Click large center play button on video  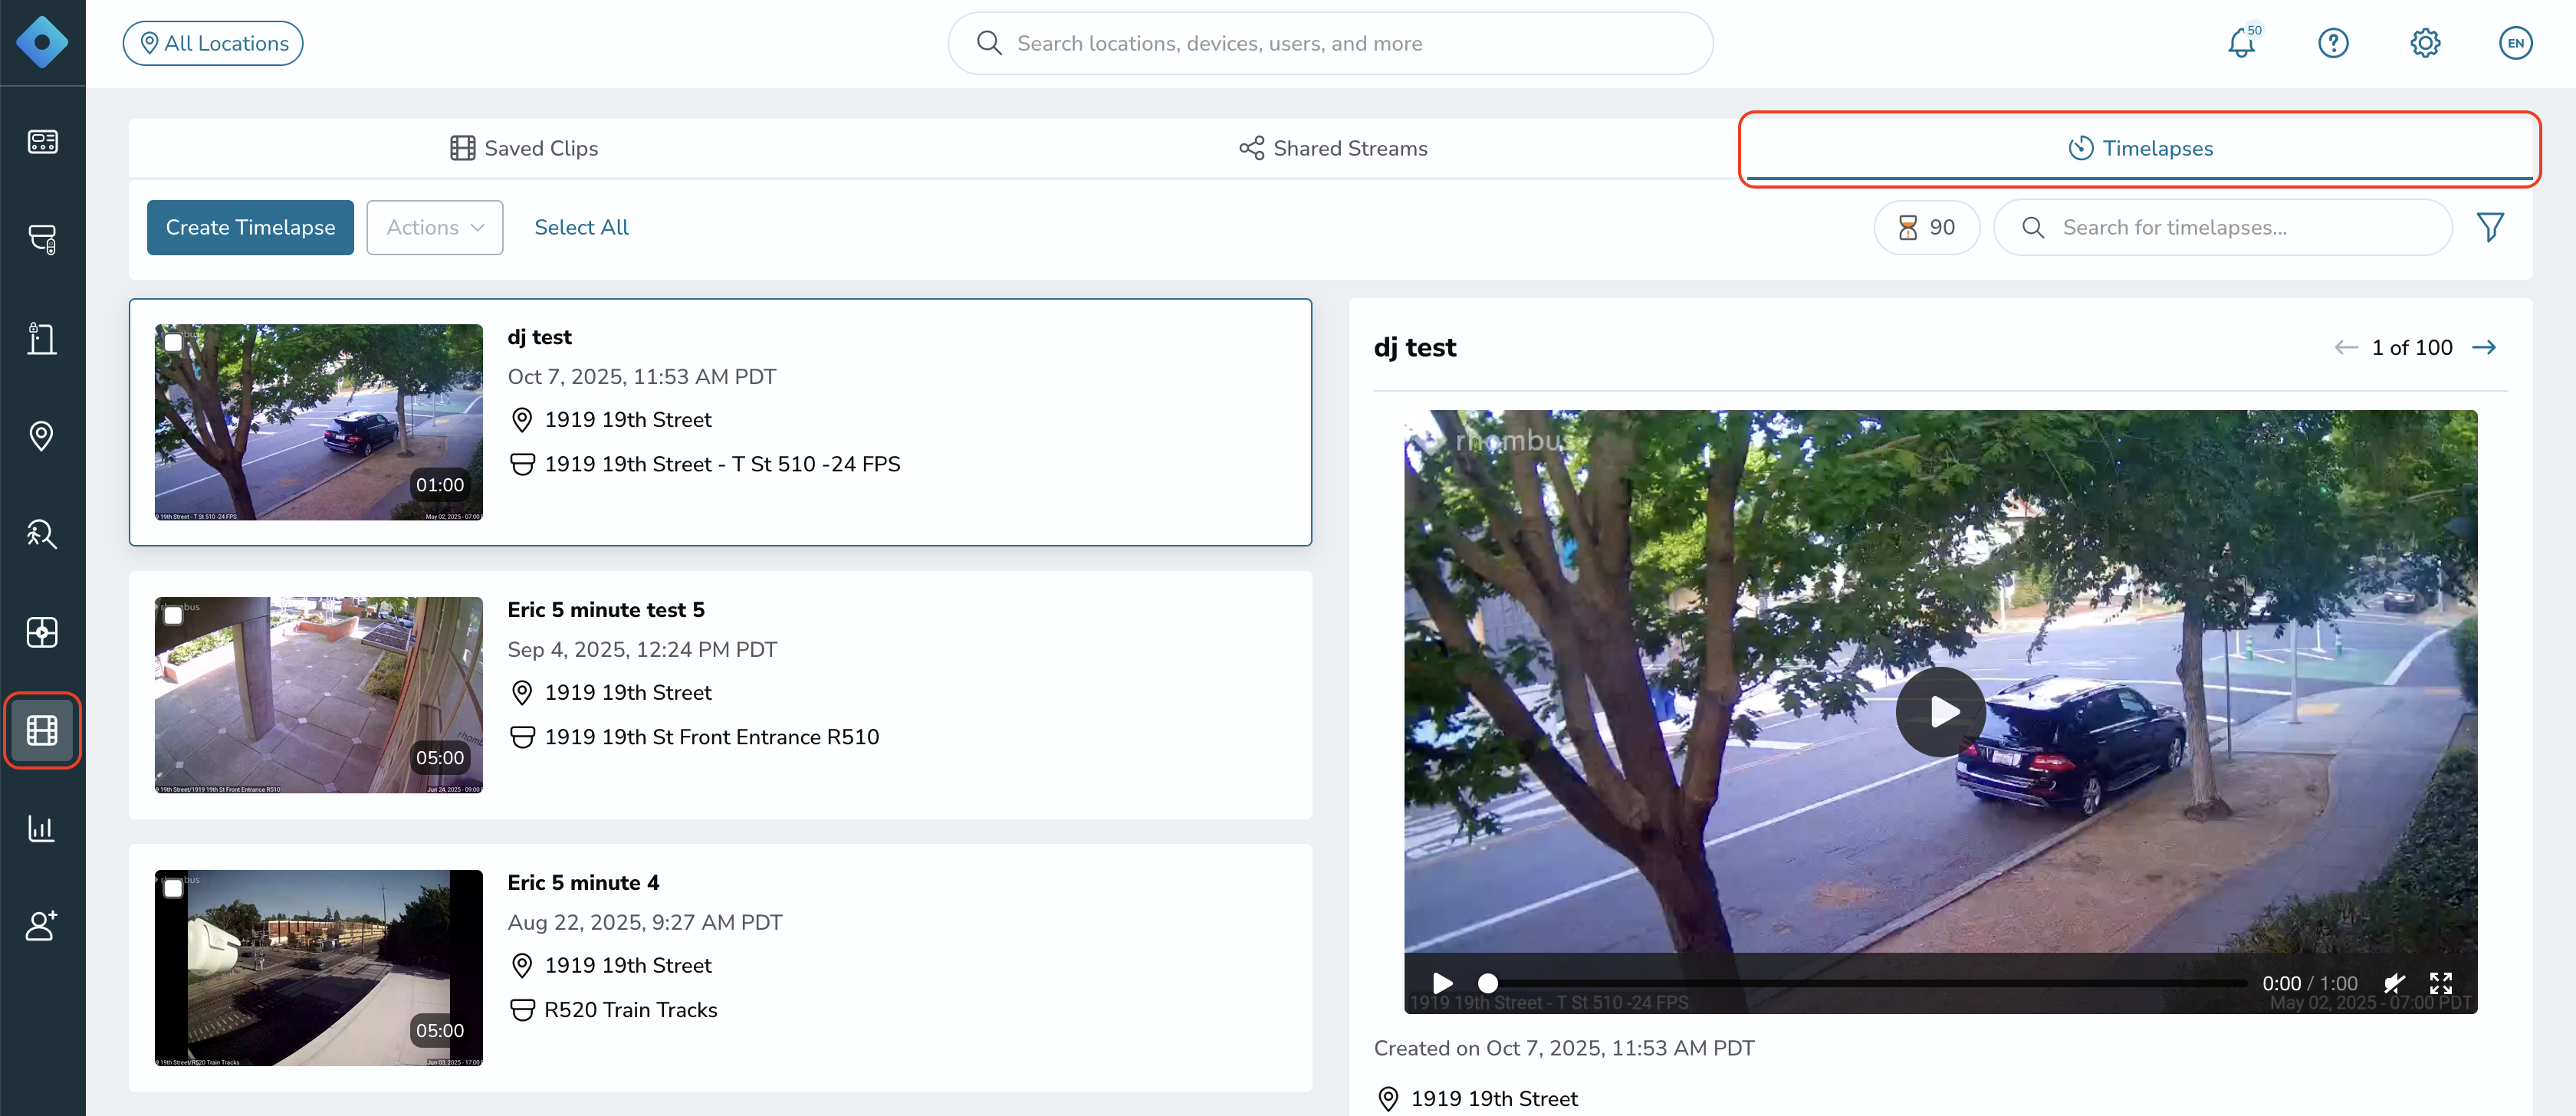click(x=1941, y=711)
